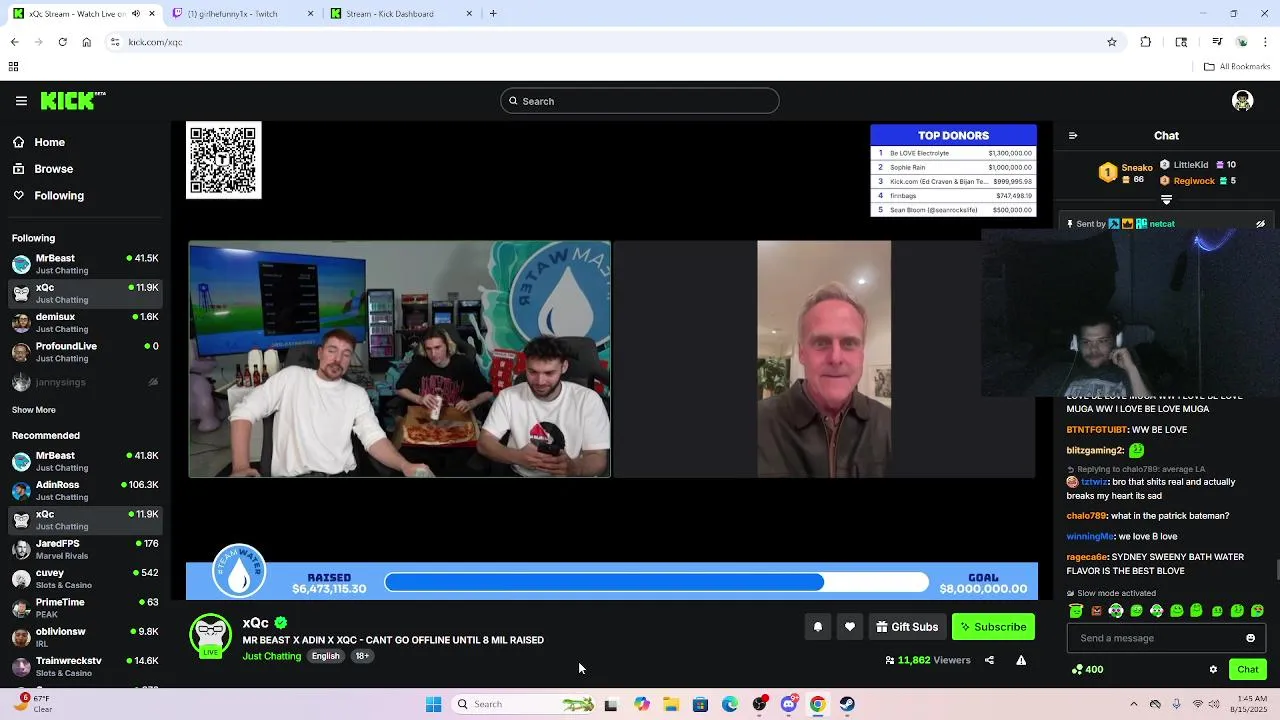Click the Gift Subs button
The image size is (1280, 720).
click(907, 627)
